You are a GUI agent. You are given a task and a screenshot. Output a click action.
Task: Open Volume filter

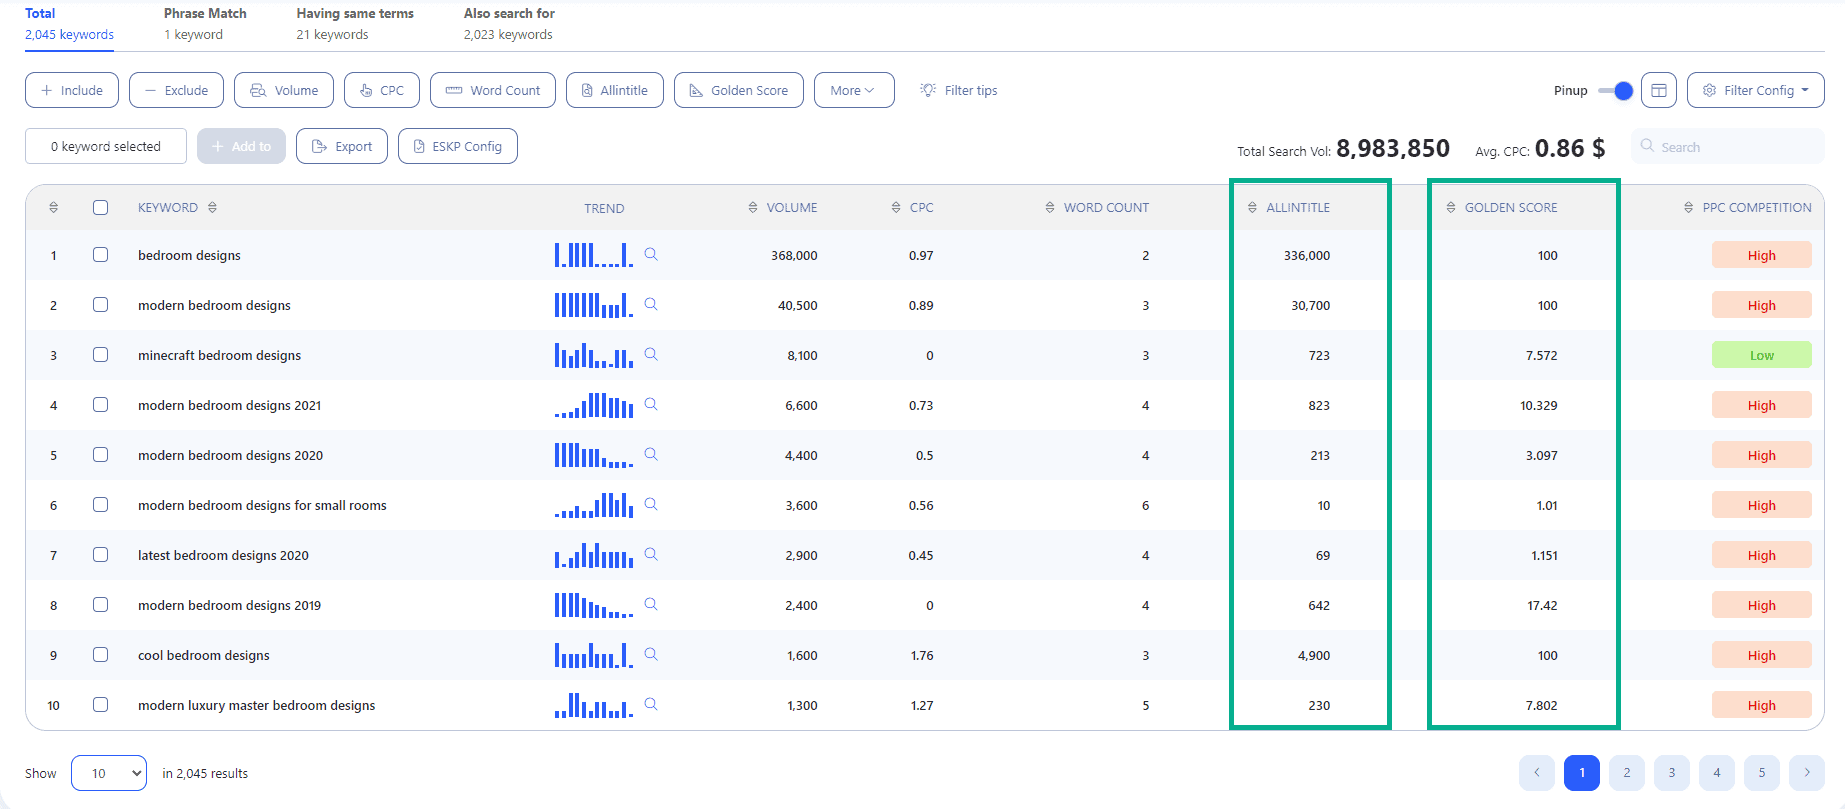[284, 90]
